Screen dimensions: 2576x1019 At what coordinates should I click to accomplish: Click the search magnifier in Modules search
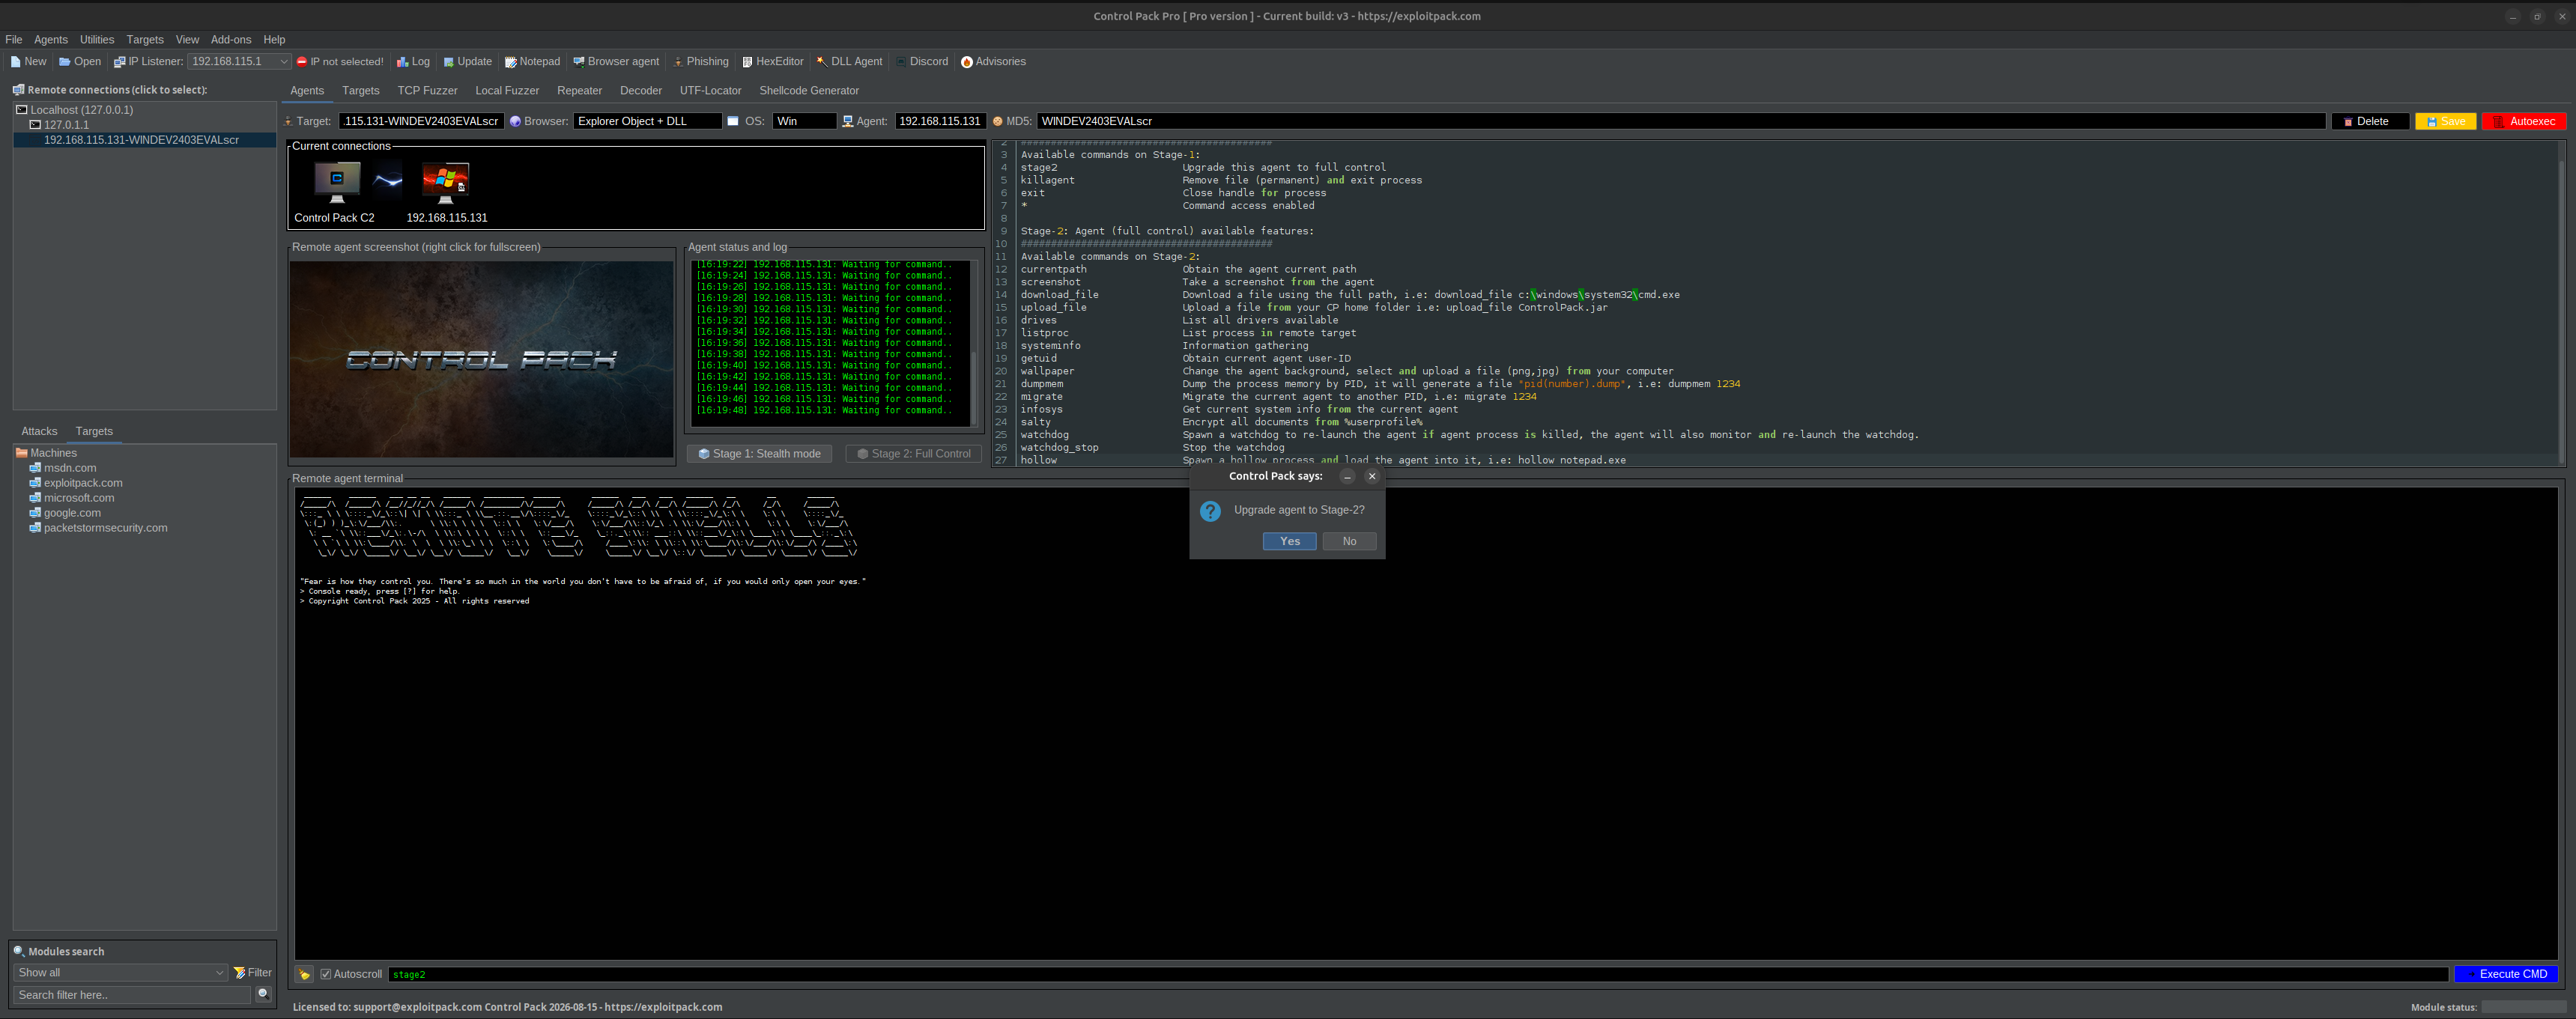click(x=263, y=994)
